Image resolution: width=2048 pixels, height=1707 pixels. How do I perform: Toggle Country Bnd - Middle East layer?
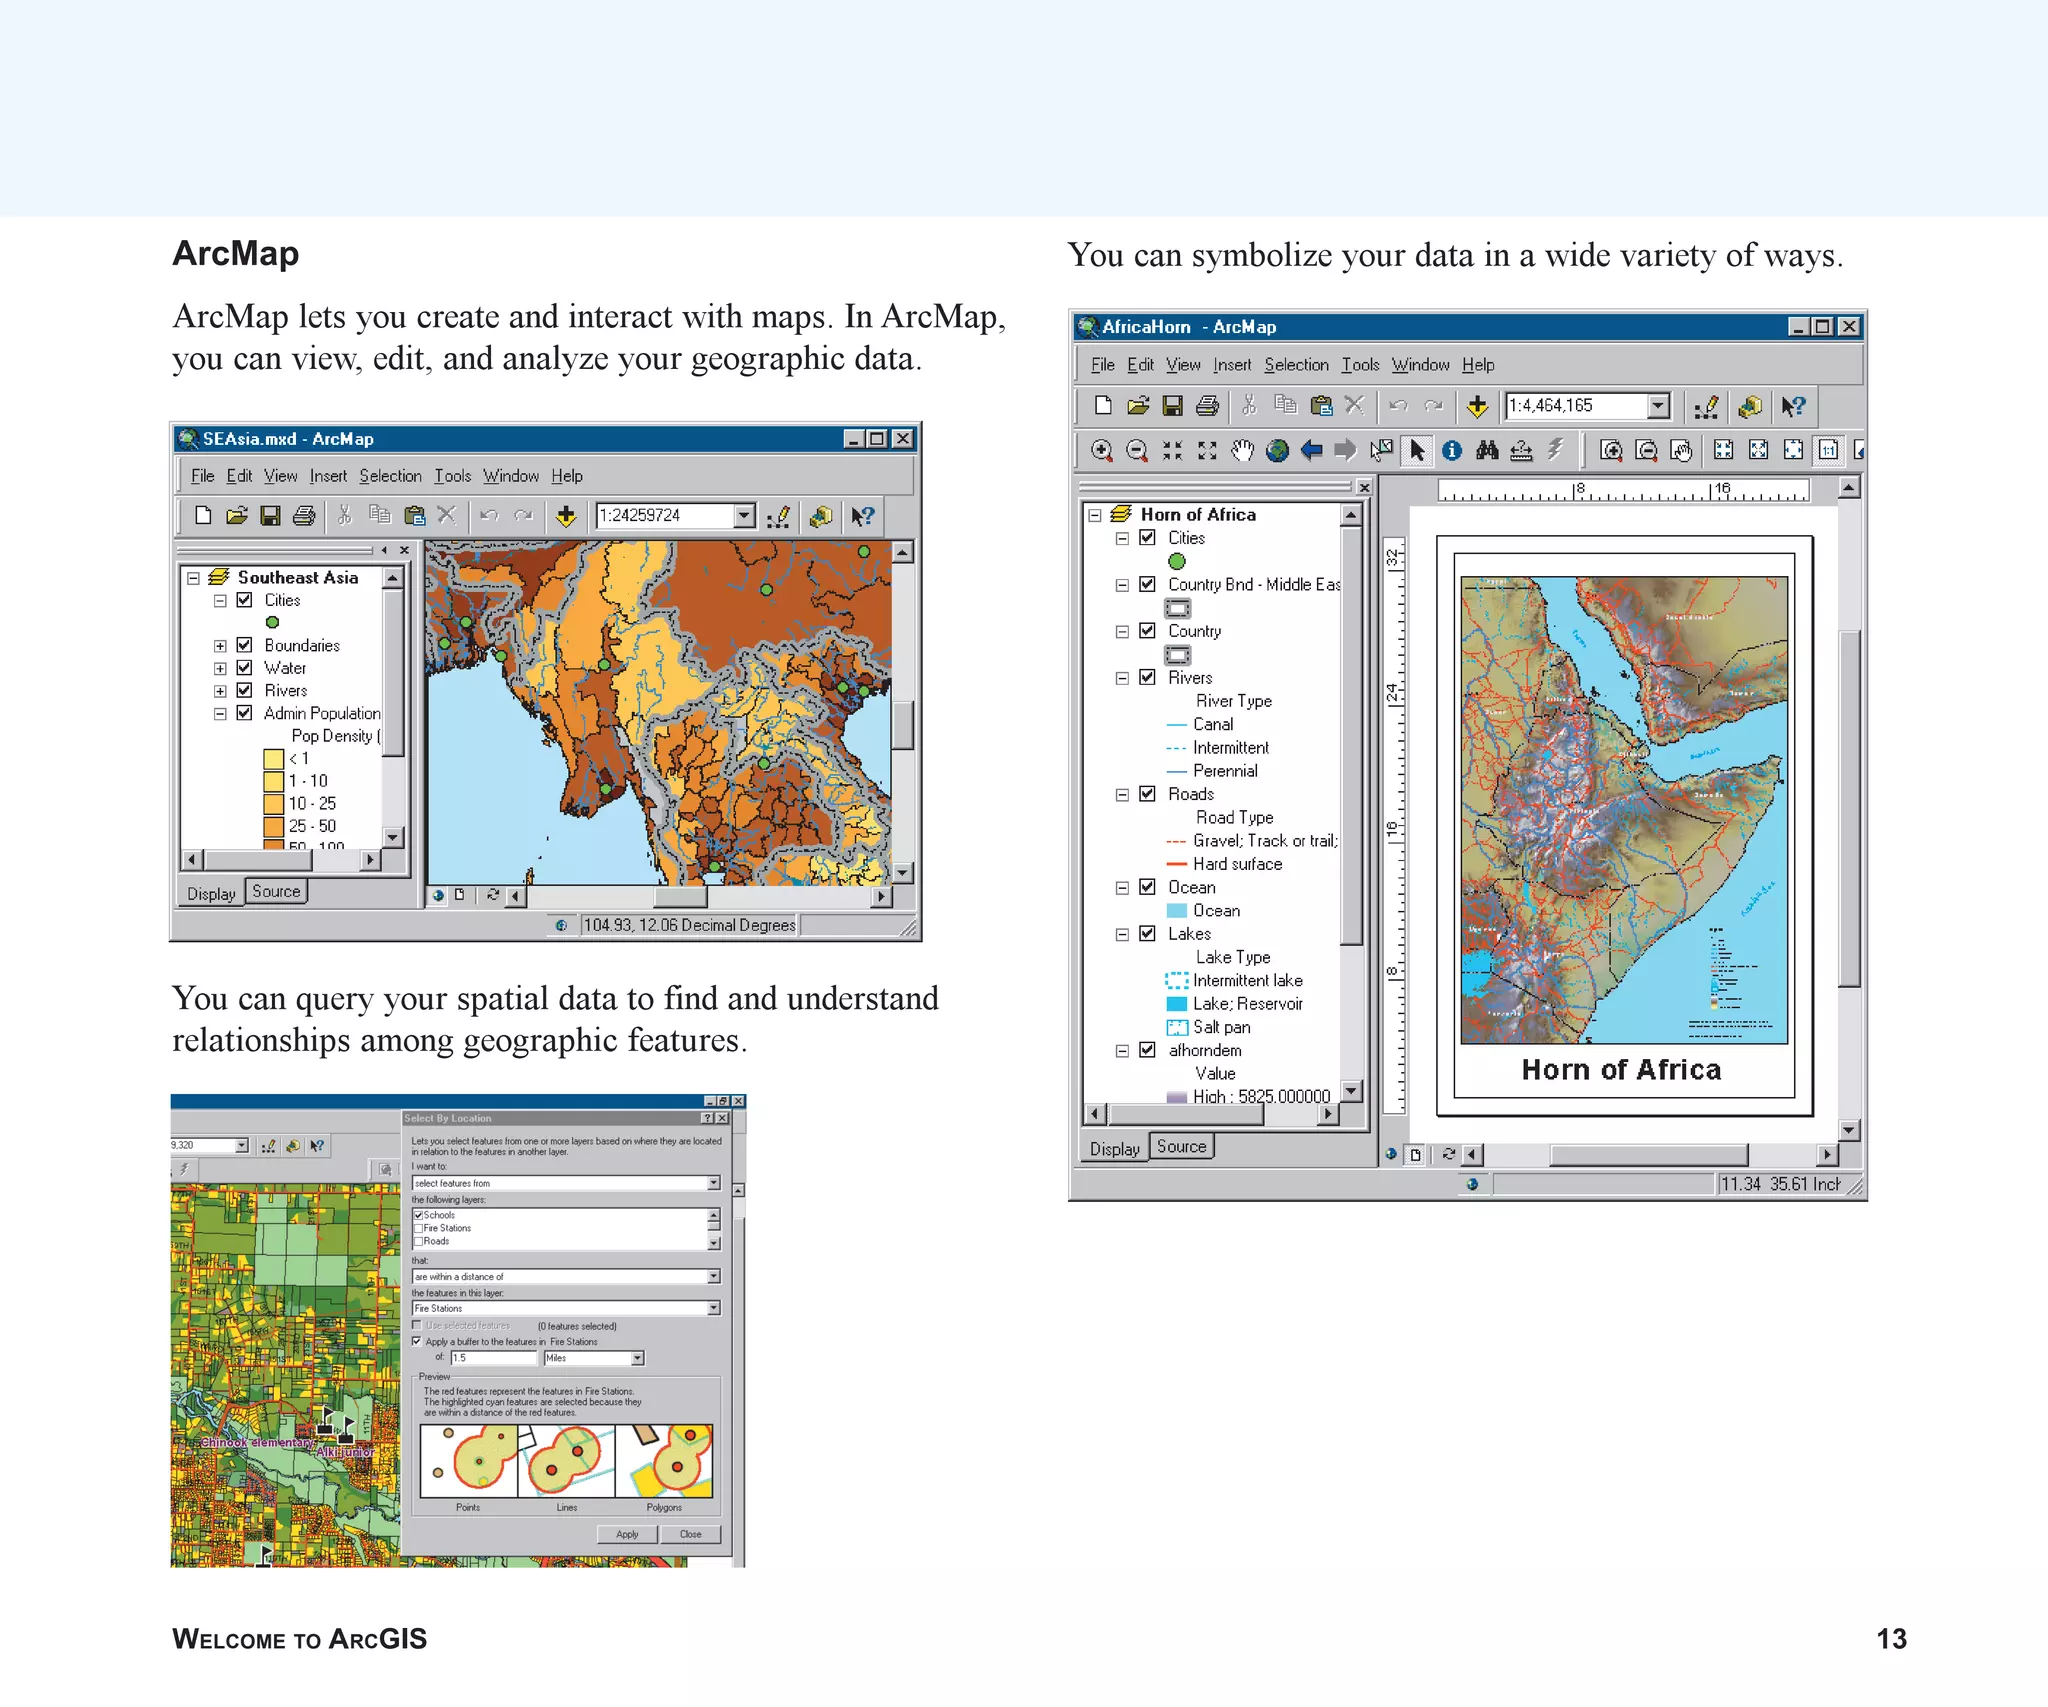[1148, 585]
